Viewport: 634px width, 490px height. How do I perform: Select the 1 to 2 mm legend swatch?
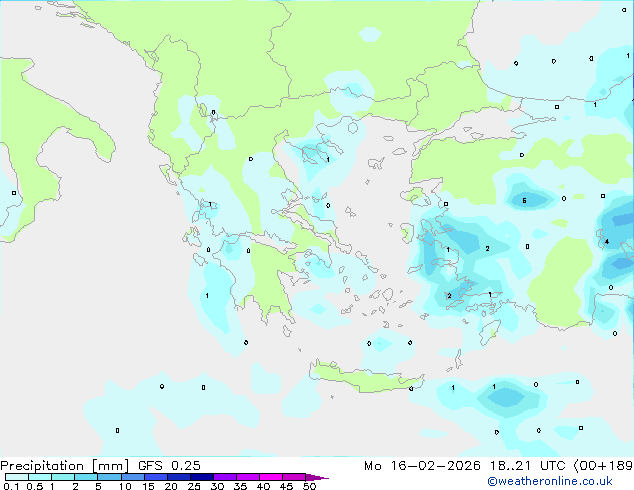click(x=63, y=477)
